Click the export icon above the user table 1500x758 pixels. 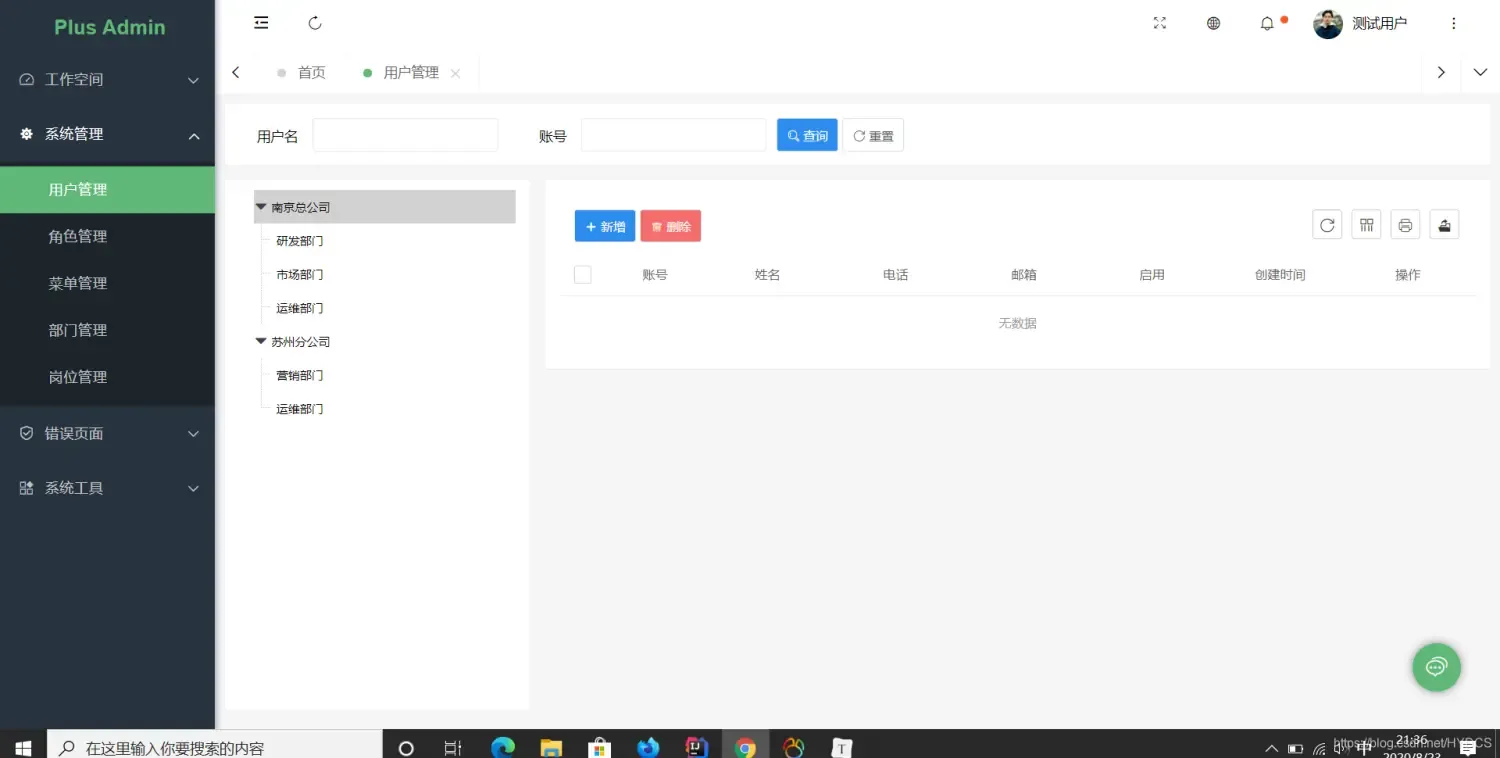pos(1444,224)
